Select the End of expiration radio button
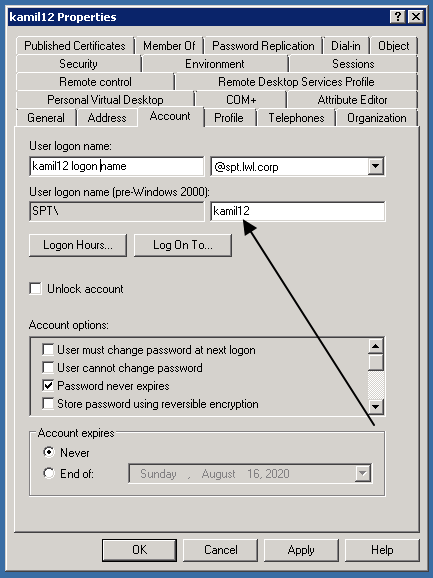The width and height of the screenshot is (433, 578). 49,473
